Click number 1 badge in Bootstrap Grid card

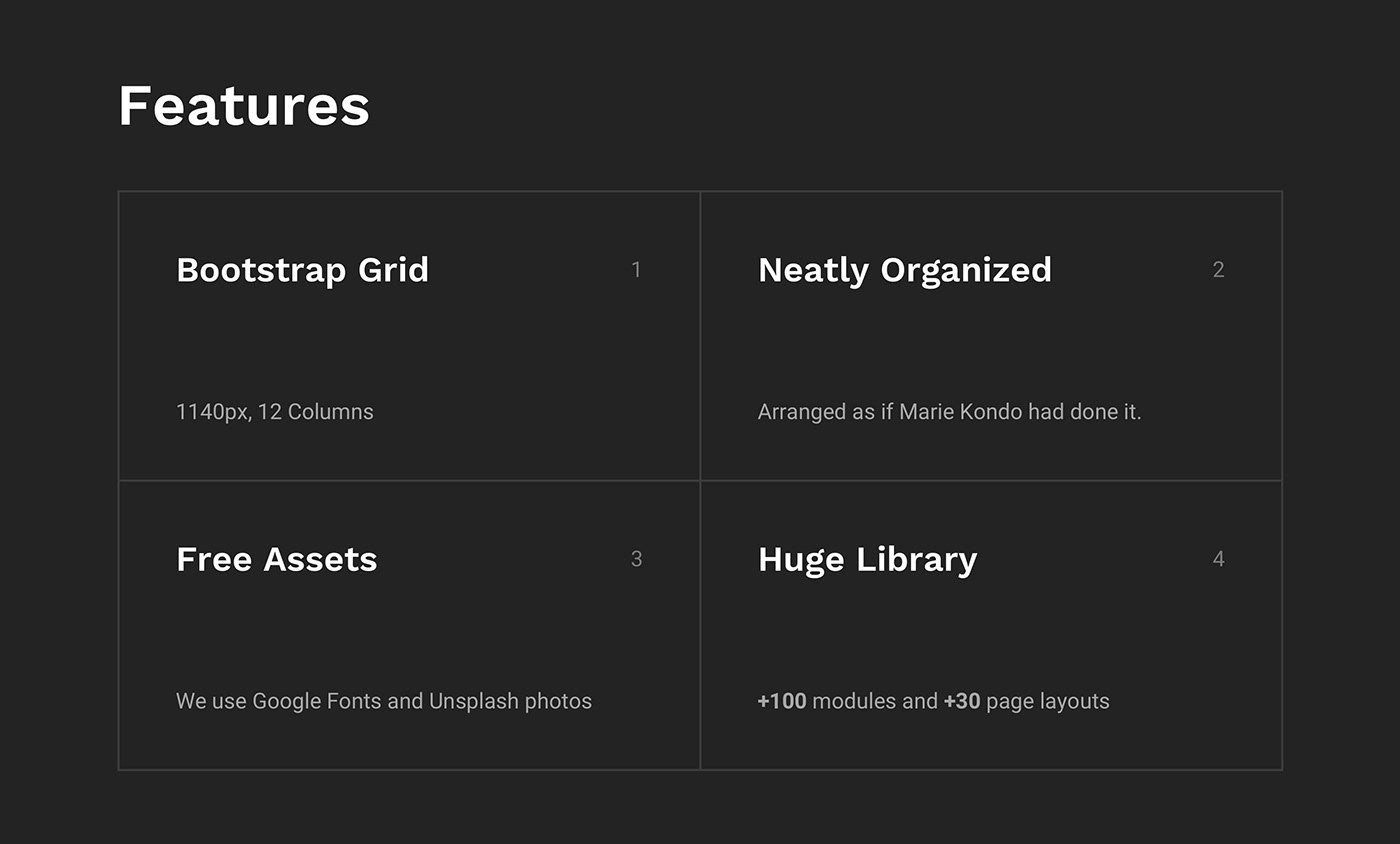[x=636, y=270]
